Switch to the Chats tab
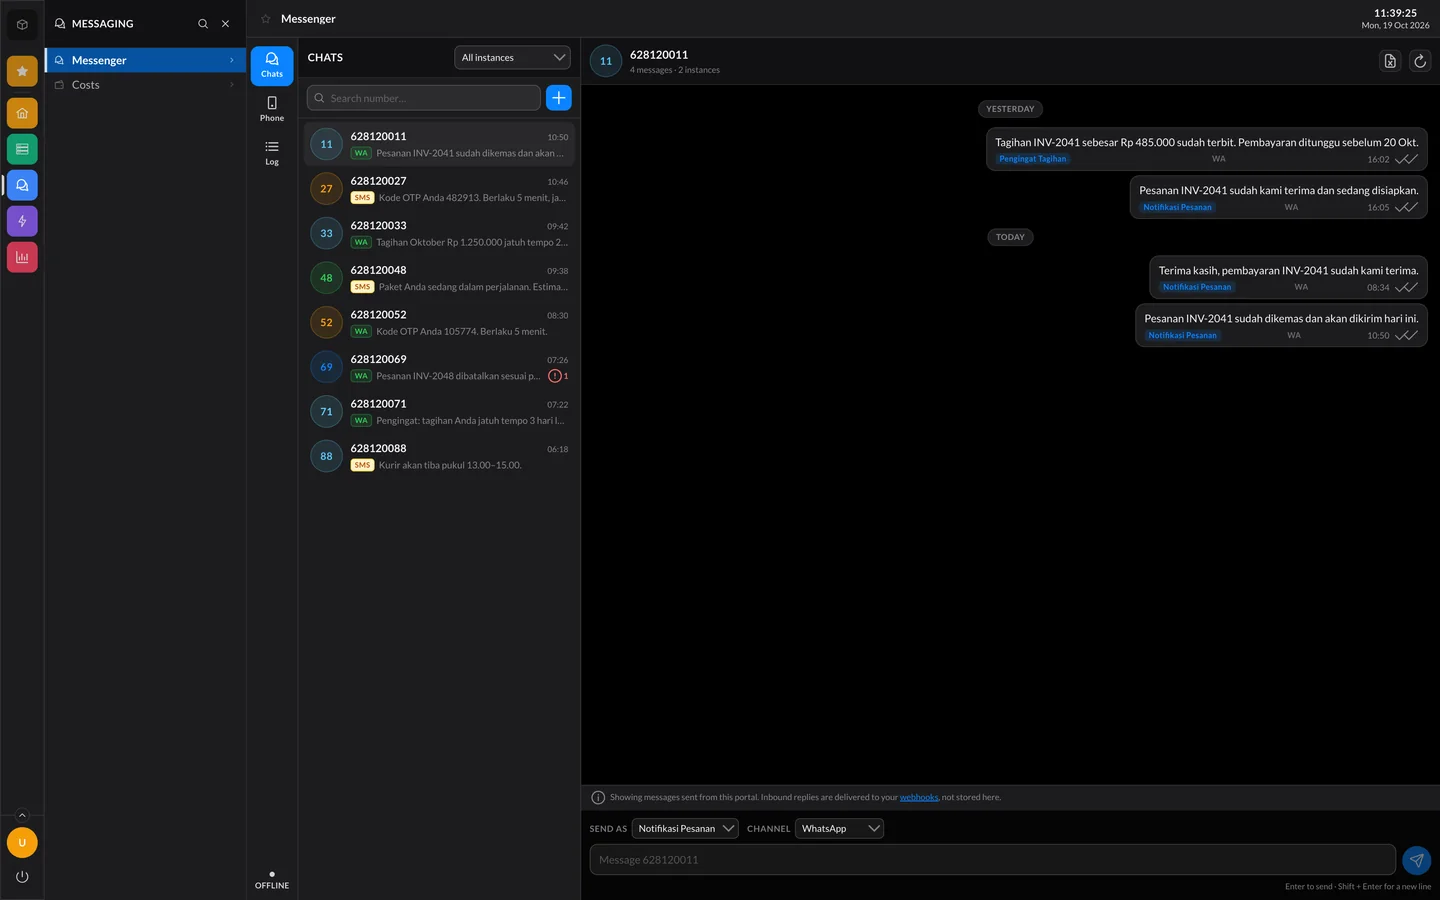The height and width of the screenshot is (900, 1440). 272,66
